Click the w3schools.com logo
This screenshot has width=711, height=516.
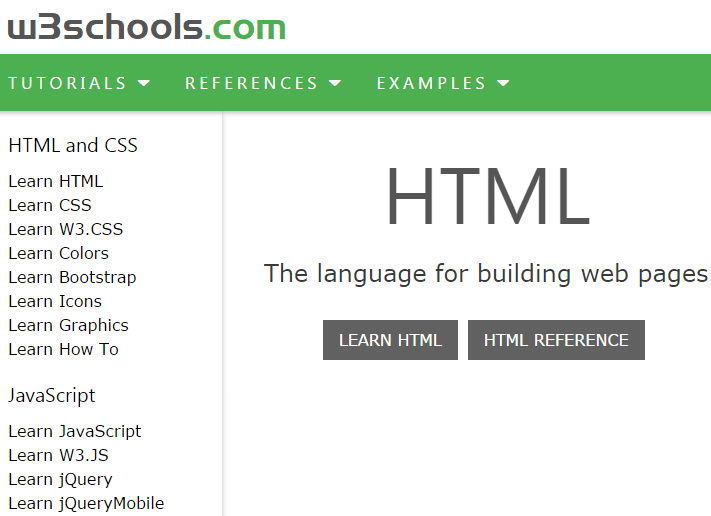tap(146, 27)
